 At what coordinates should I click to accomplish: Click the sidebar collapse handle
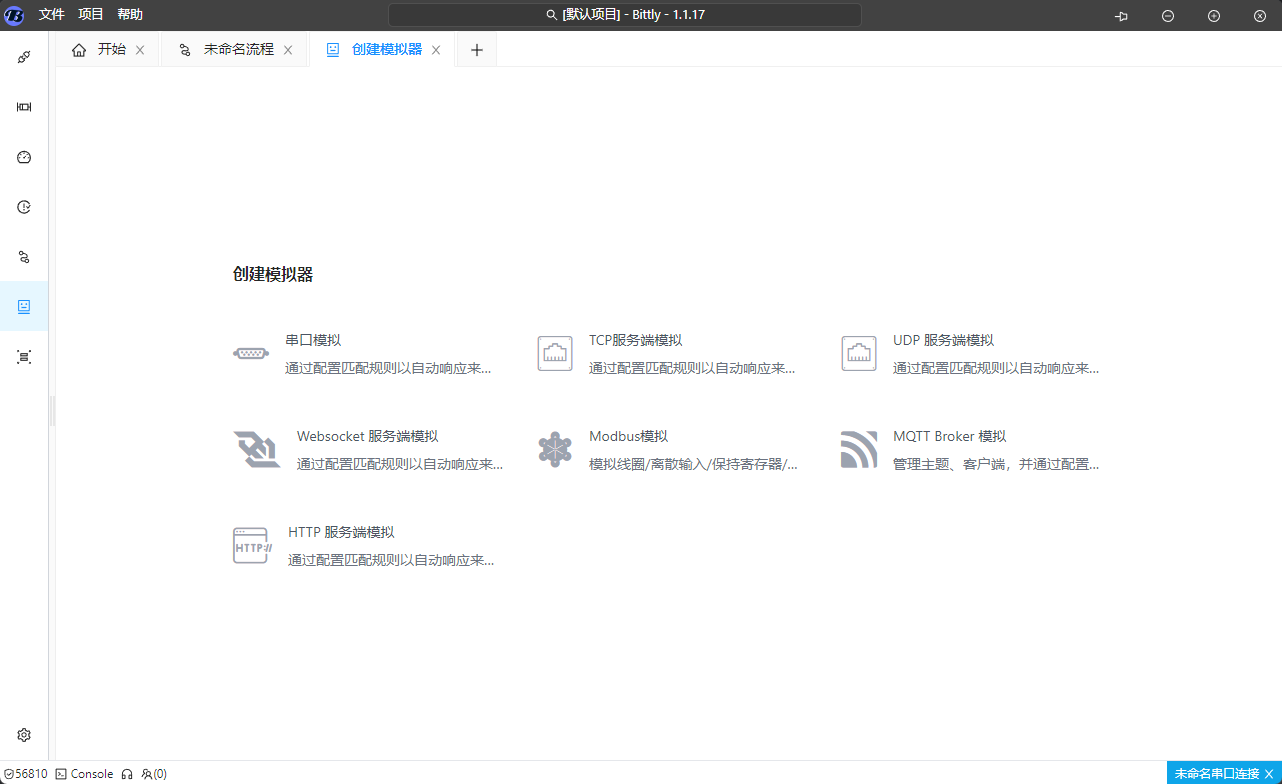click(x=52, y=410)
